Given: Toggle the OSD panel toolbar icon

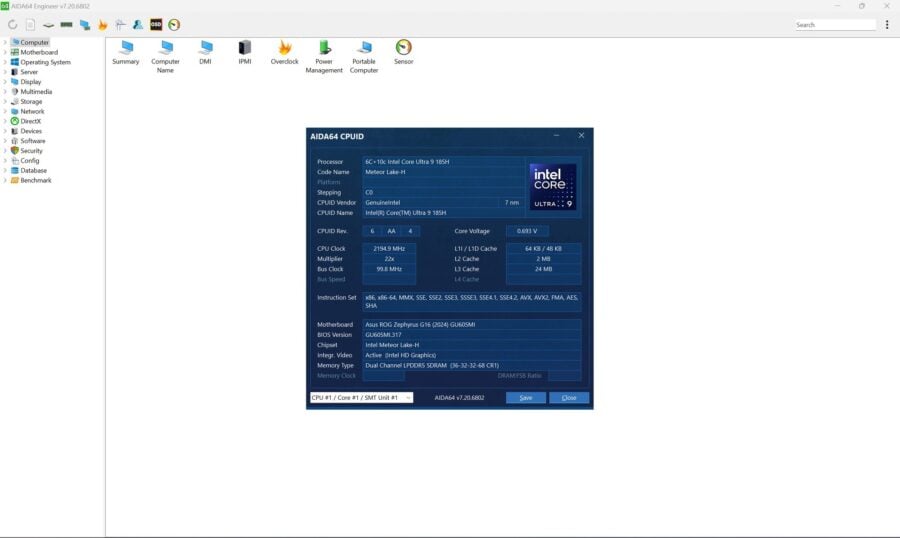Looking at the screenshot, I should (156, 25).
